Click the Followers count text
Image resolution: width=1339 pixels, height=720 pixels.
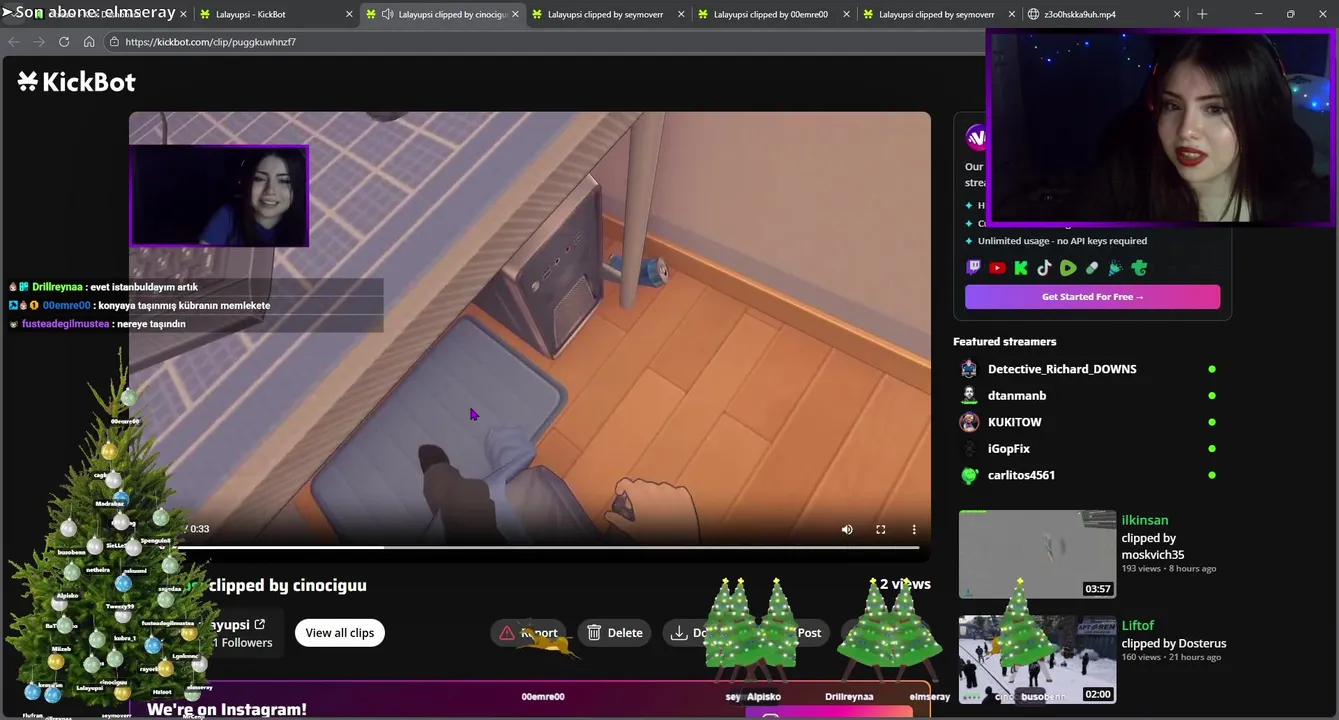coord(243,643)
